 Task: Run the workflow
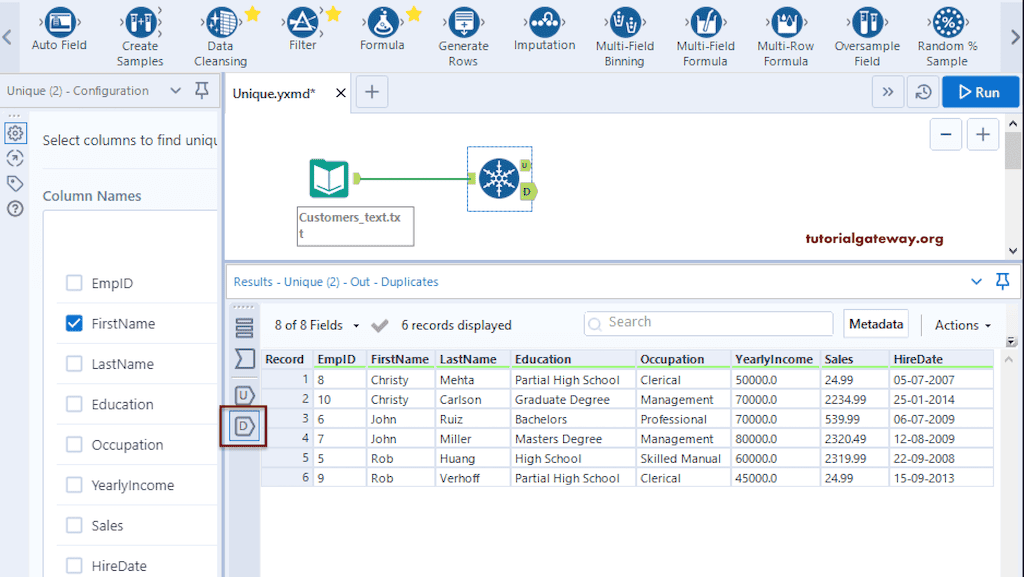click(x=978, y=92)
